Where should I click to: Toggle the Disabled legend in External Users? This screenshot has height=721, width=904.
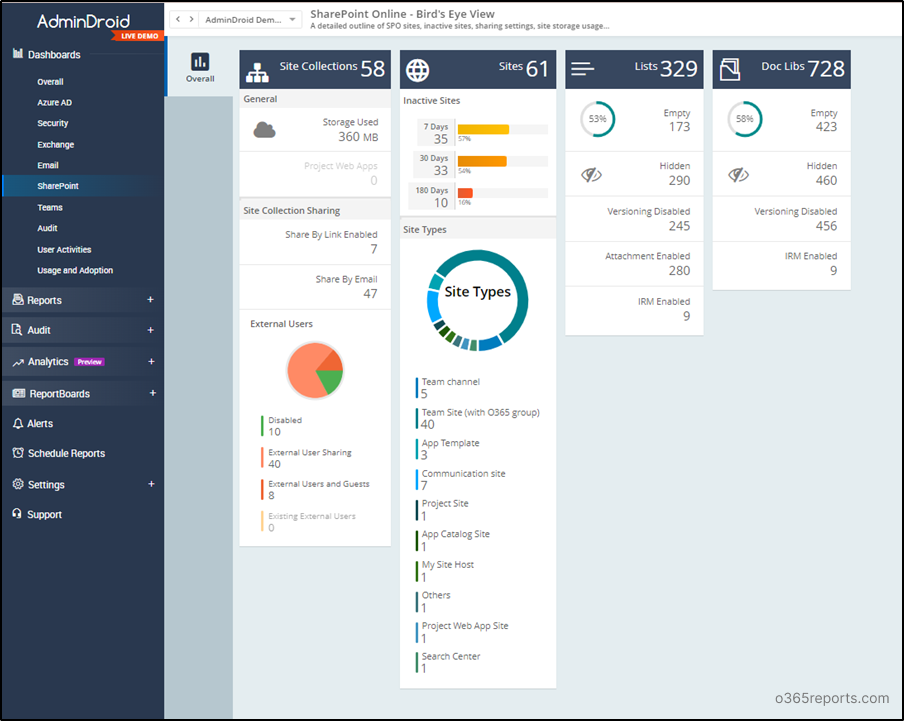(x=284, y=421)
